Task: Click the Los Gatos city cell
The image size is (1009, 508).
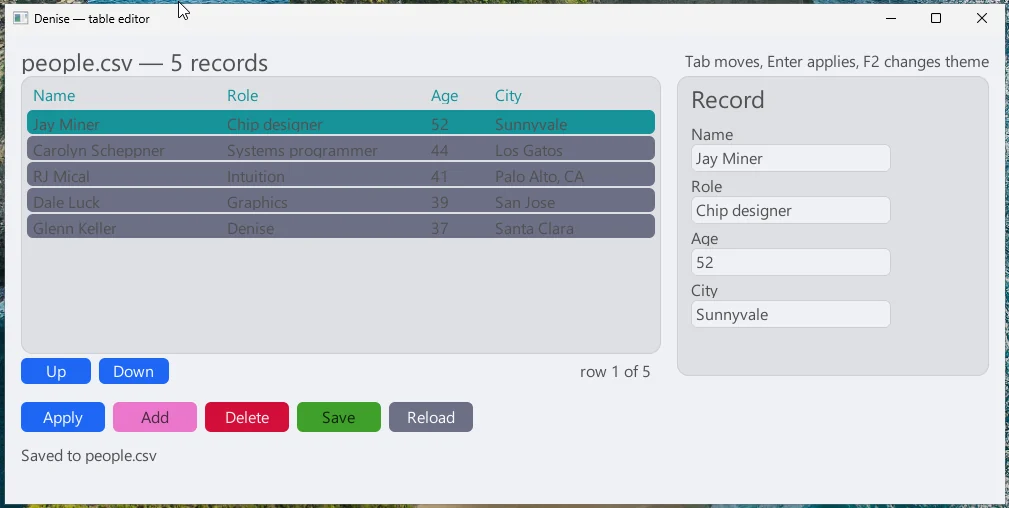Action: tap(529, 151)
